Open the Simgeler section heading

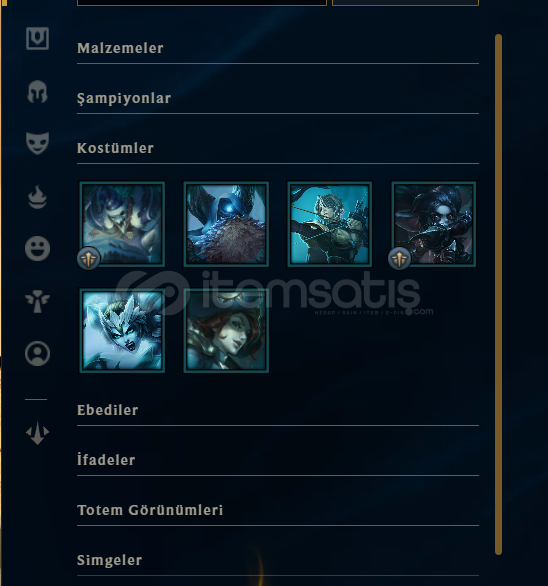[278, 560]
